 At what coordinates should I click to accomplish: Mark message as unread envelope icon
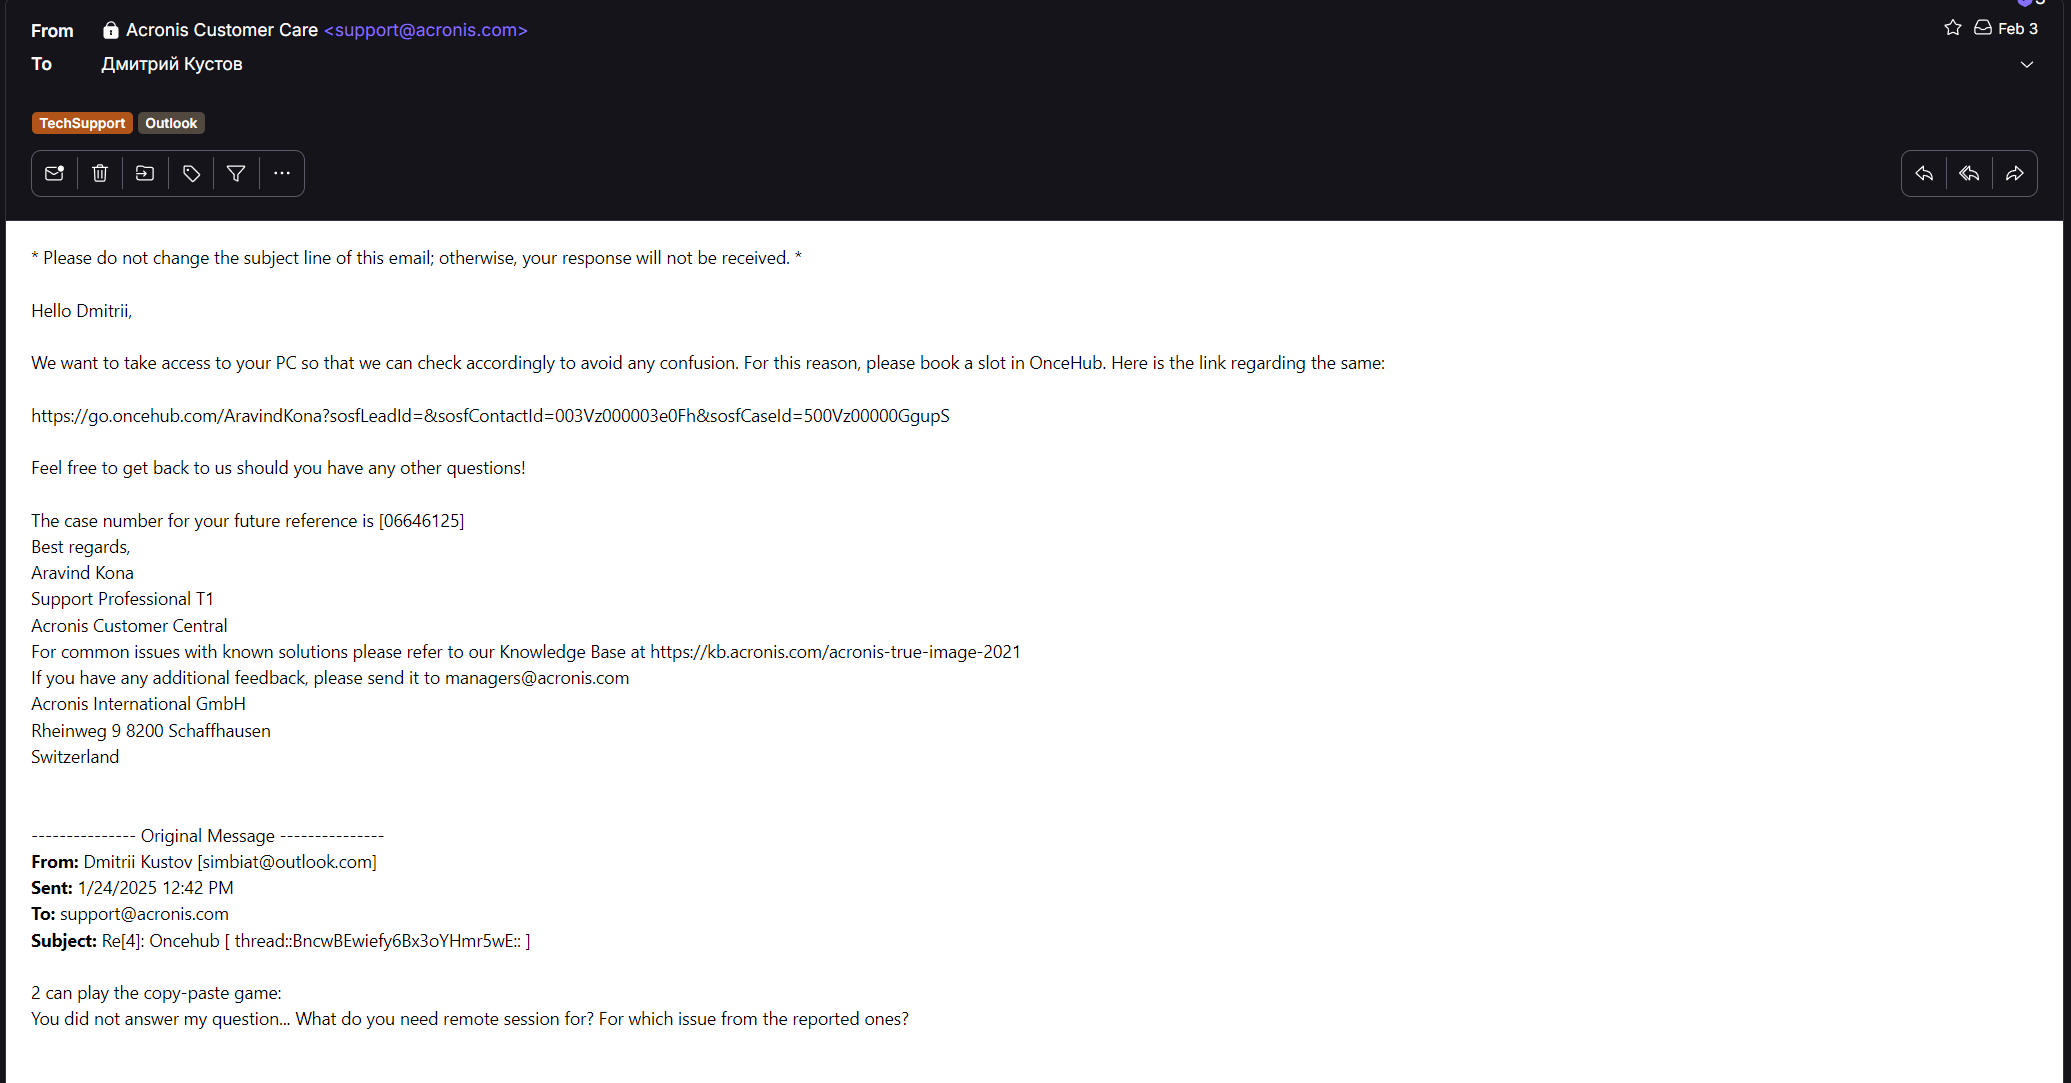pyautogui.click(x=54, y=174)
